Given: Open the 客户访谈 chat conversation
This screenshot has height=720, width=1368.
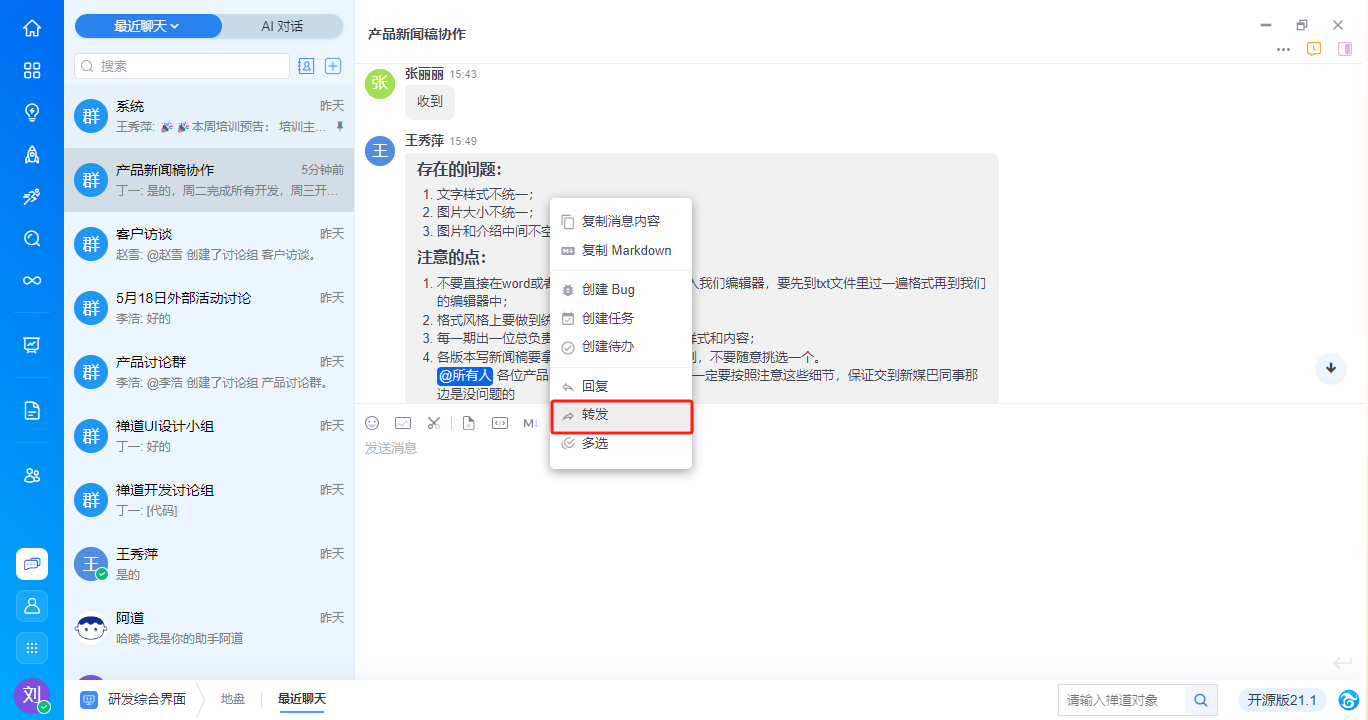Looking at the screenshot, I should click(209, 244).
